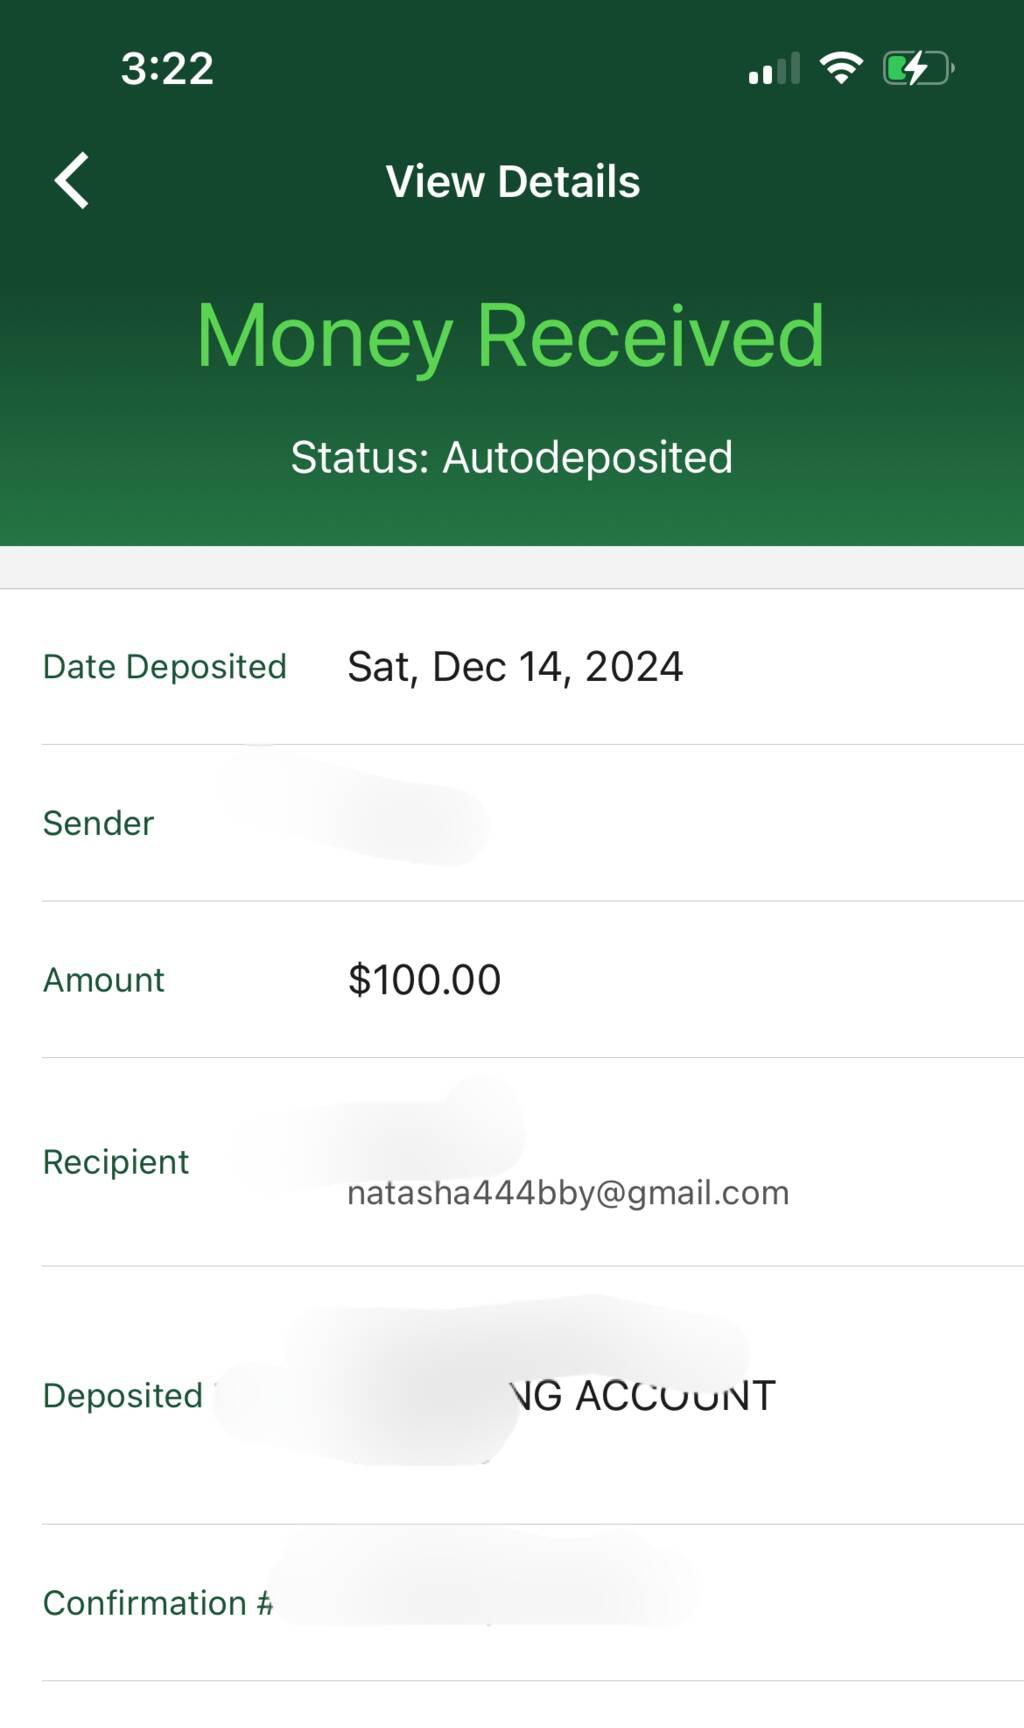Tap the $100.00 amount value

point(424,980)
